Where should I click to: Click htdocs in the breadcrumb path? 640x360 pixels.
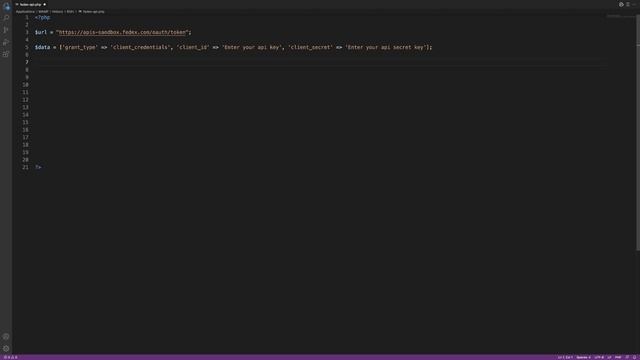tap(58, 12)
